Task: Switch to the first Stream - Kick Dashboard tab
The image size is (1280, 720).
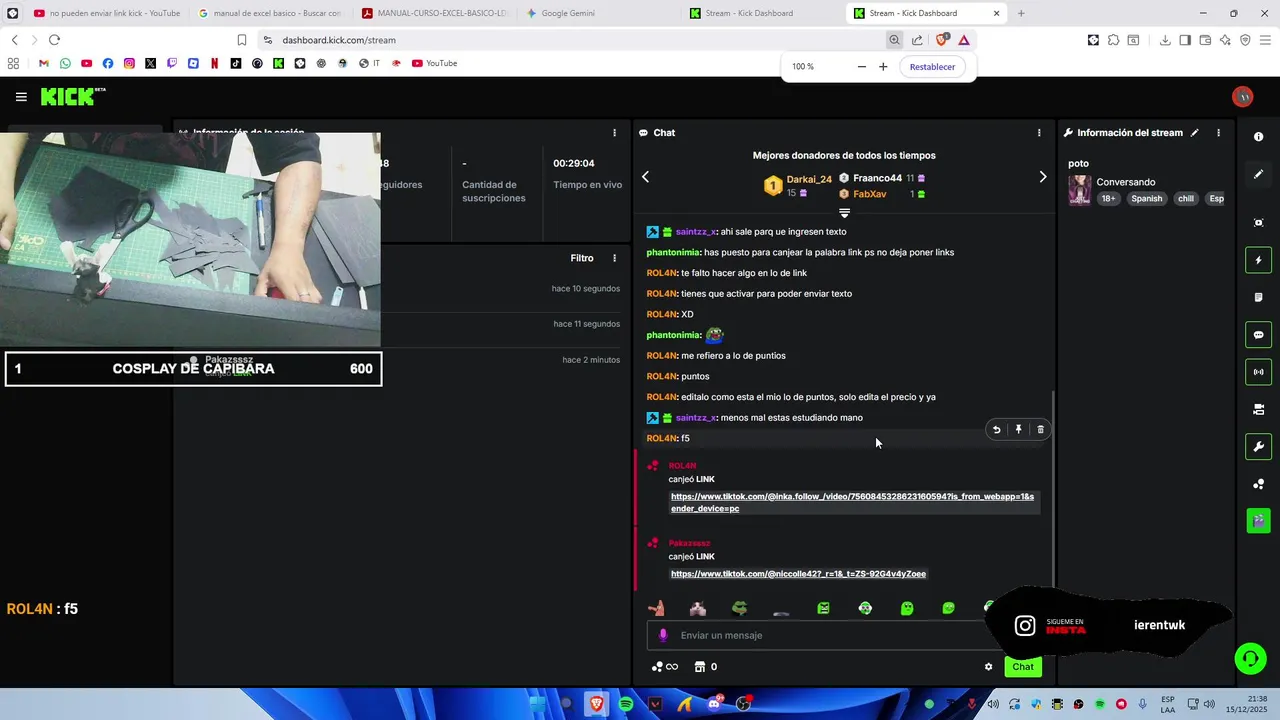Action: click(x=762, y=13)
